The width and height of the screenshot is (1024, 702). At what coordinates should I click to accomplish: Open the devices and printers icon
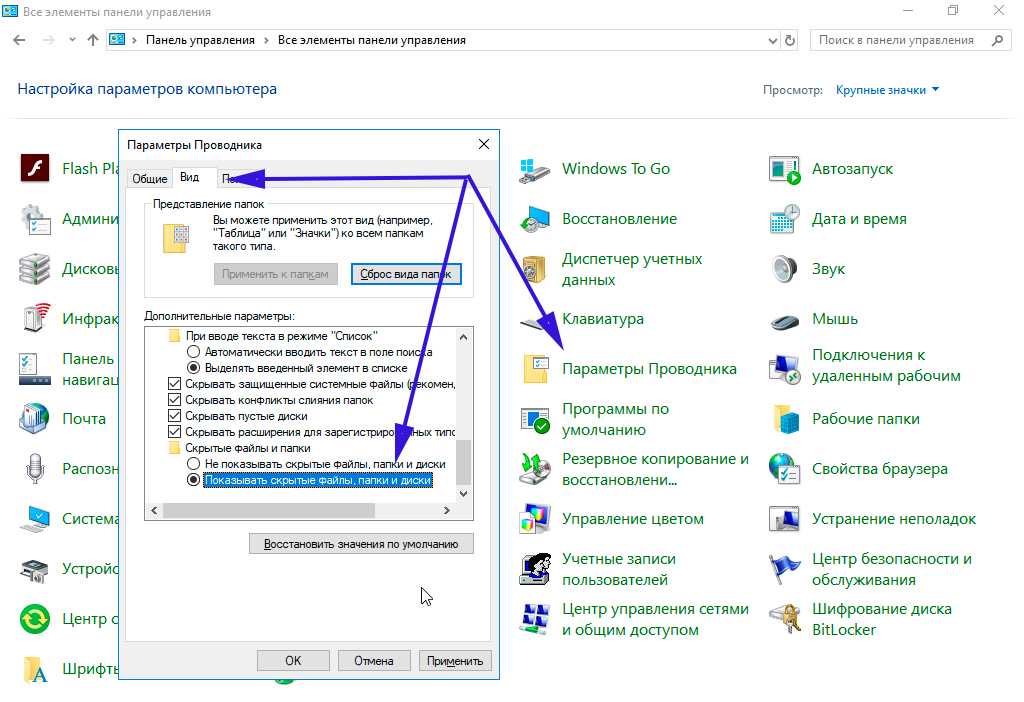pyautogui.click(x=35, y=569)
